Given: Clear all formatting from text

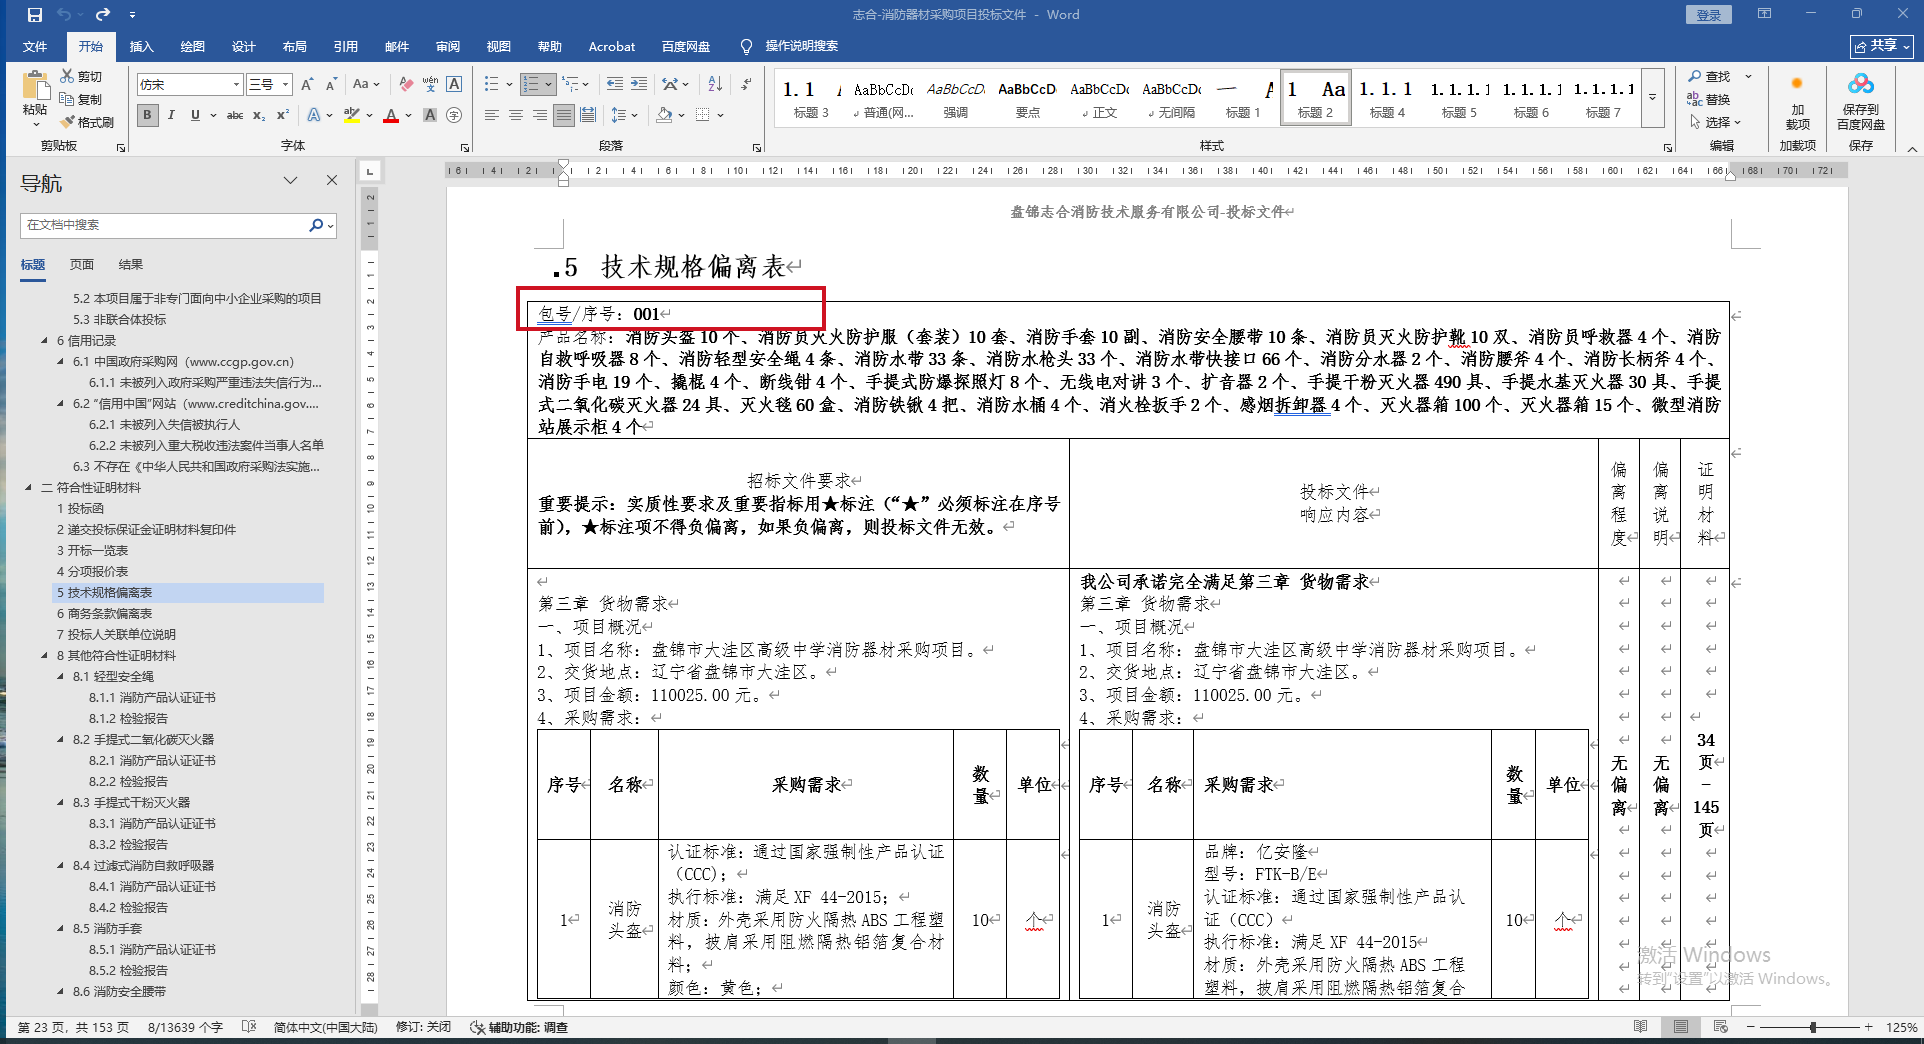Looking at the screenshot, I should coord(406,84).
